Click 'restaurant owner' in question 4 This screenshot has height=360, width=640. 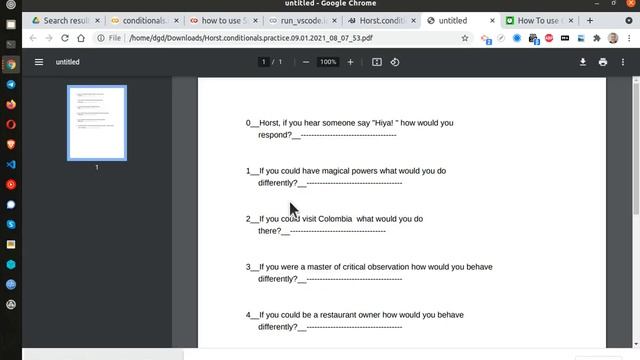(350, 315)
